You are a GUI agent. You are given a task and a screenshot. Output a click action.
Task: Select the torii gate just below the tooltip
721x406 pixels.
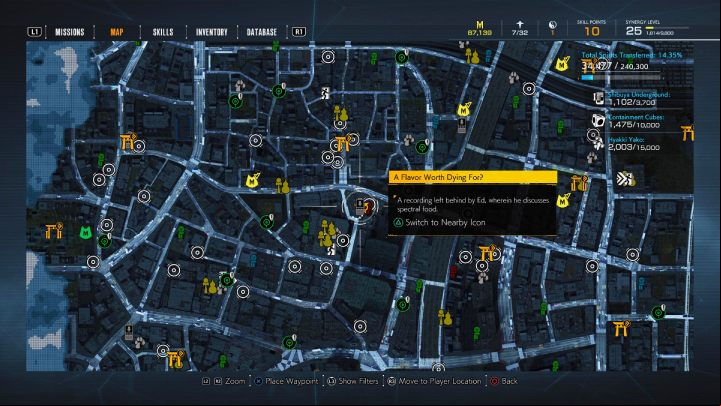pyautogui.click(x=487, y=253)
